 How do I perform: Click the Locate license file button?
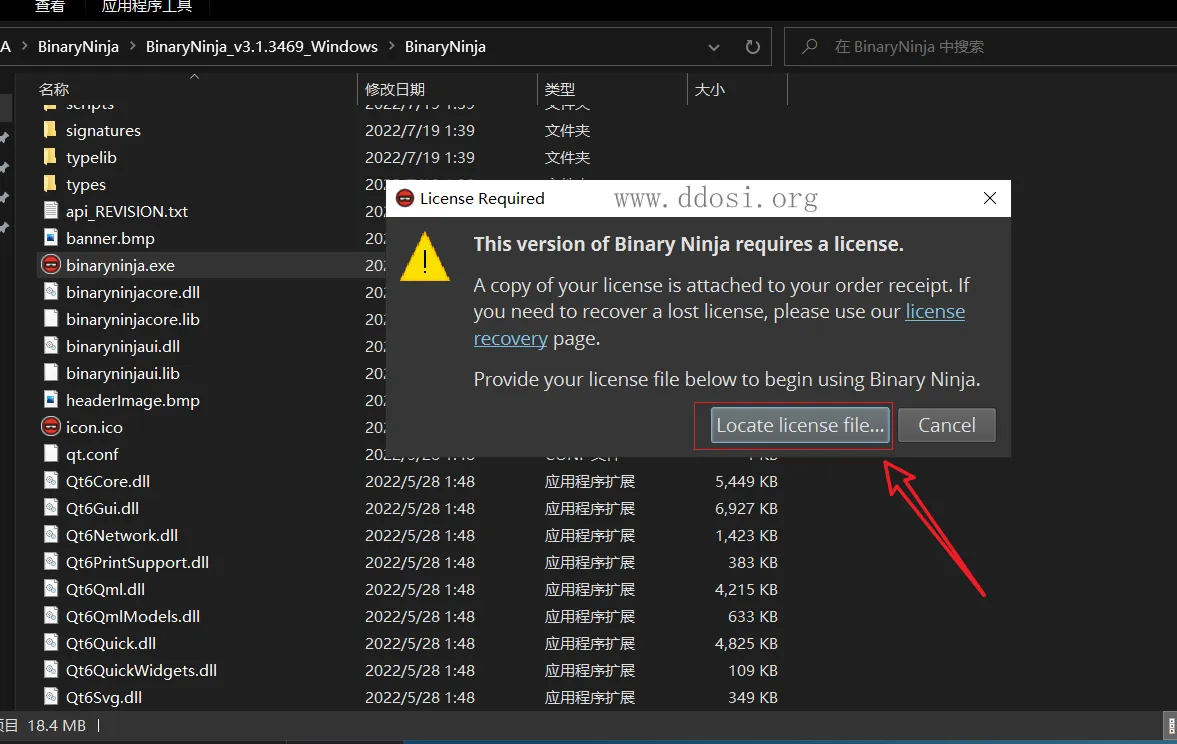(799, 425)
